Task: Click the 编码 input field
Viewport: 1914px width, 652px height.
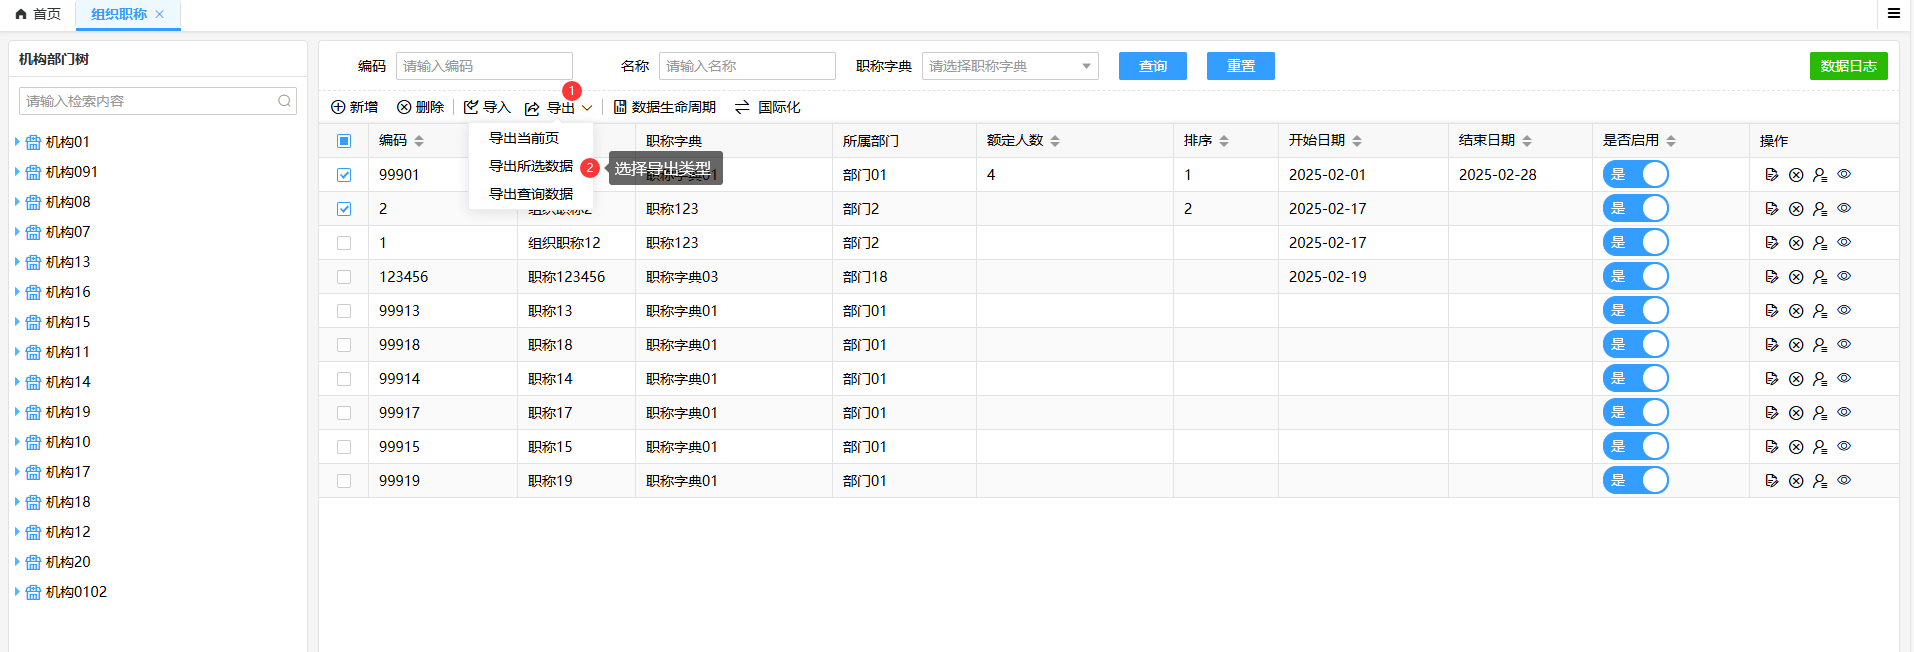Action: point(484,66)
